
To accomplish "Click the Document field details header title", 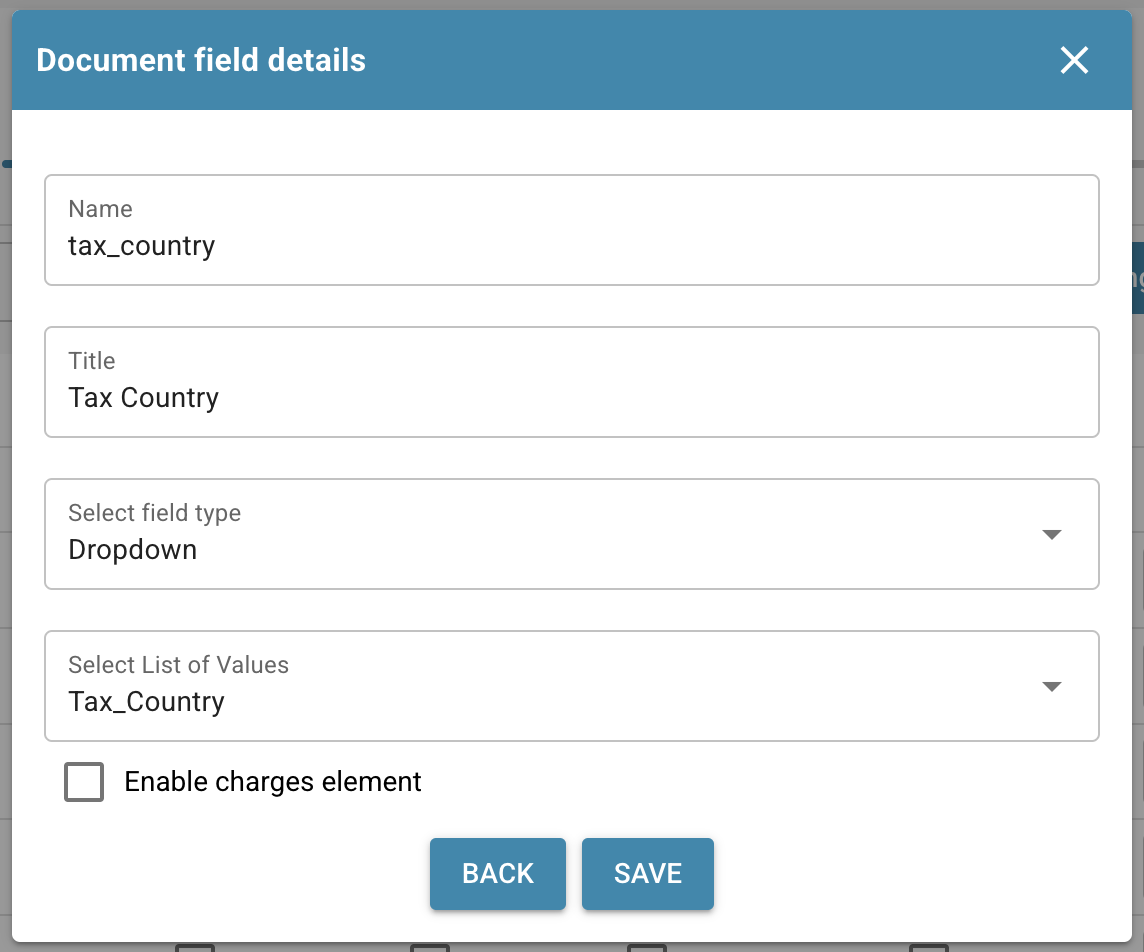I will [201, 61].
